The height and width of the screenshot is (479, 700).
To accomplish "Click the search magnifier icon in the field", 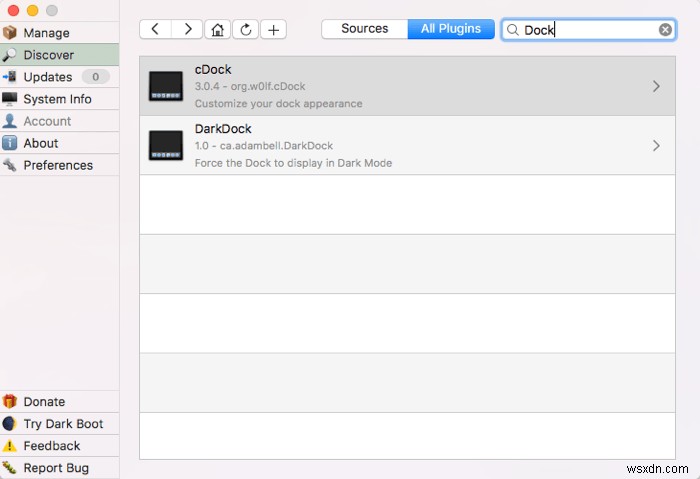I will point(513,30).
